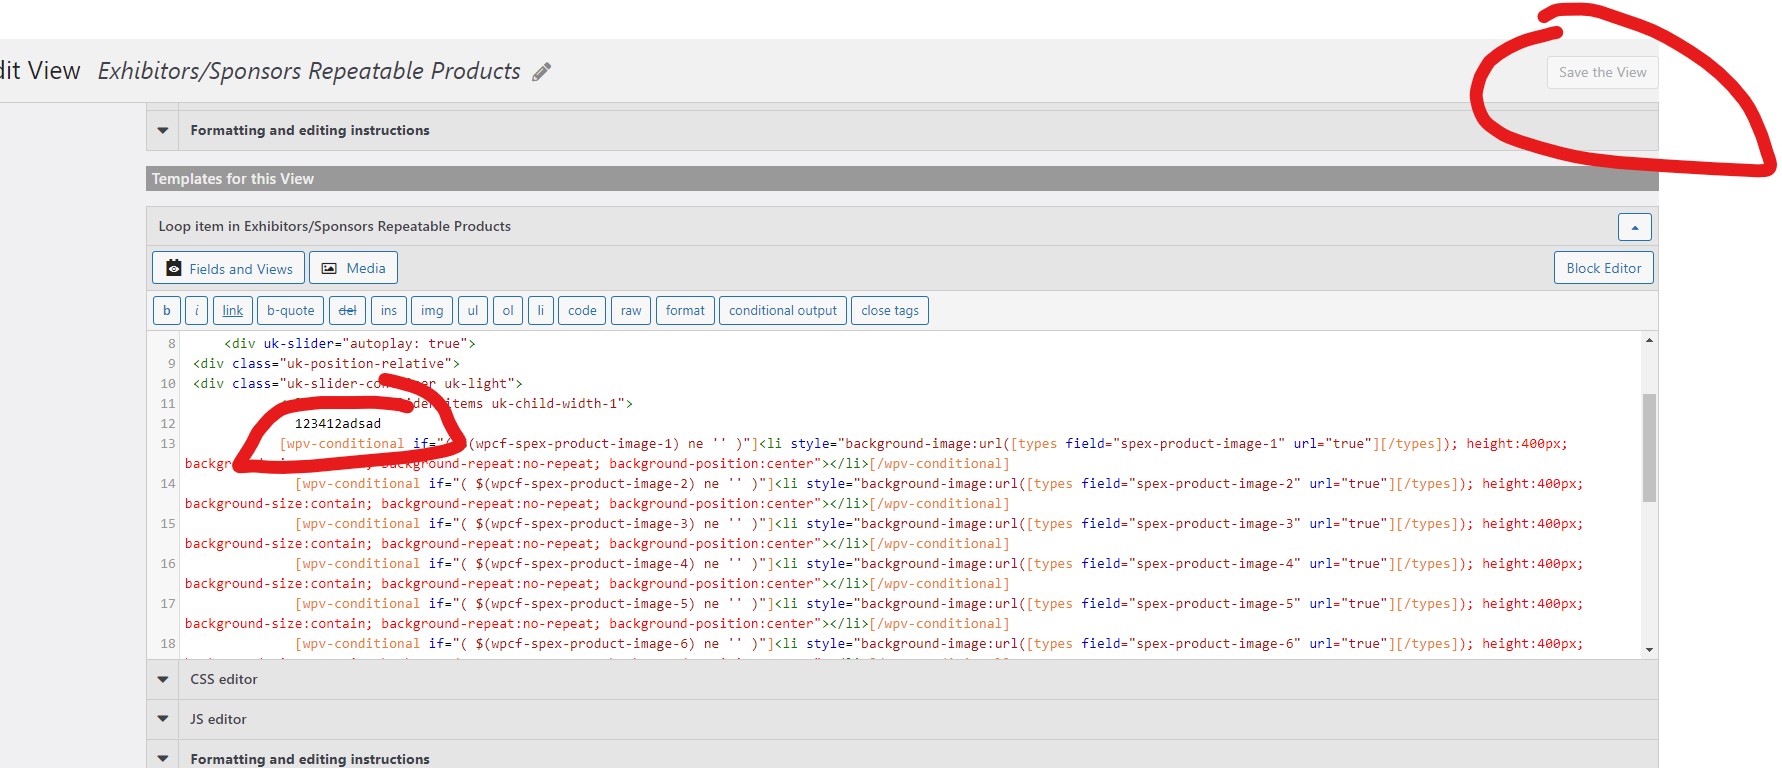Image resolution: width=1782 pixels, height=768 pixels.
Task: Click the close tags button
Action: (890, 310)
